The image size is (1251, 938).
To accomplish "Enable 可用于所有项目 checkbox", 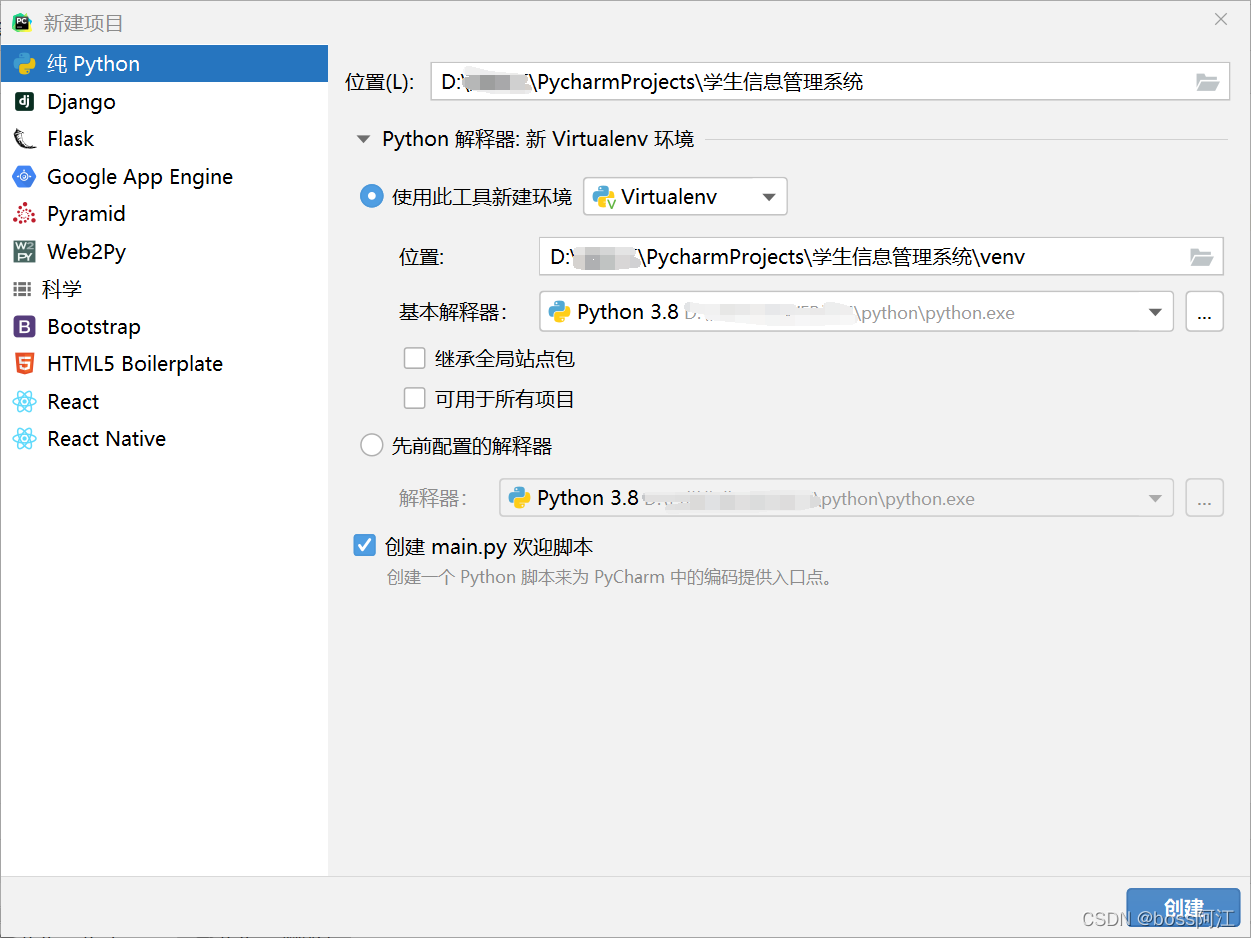I will [x=415, y=399].
